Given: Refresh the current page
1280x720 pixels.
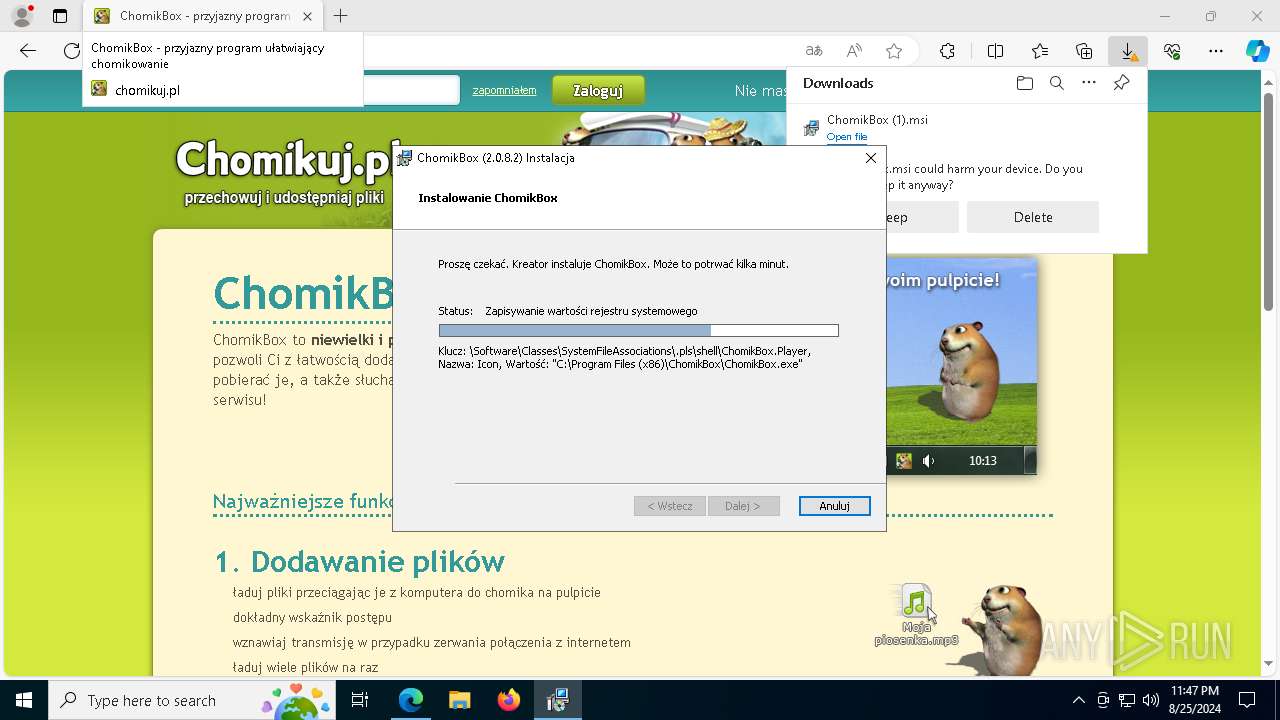Looking at the screenshot, I should tap(71, 51).
